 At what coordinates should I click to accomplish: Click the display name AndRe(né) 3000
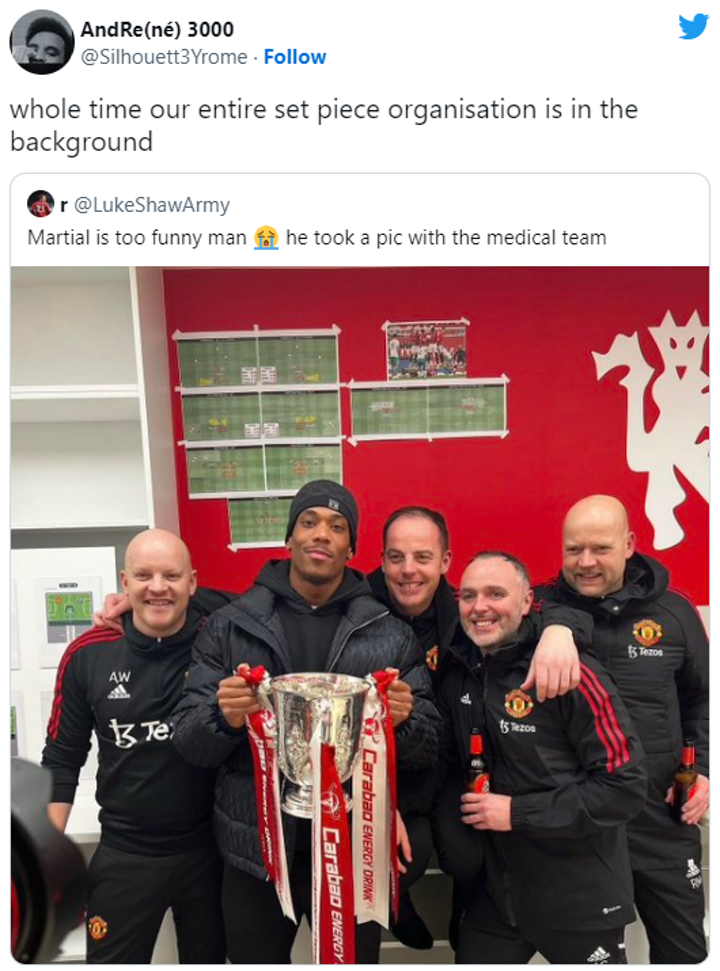[157, 29]
